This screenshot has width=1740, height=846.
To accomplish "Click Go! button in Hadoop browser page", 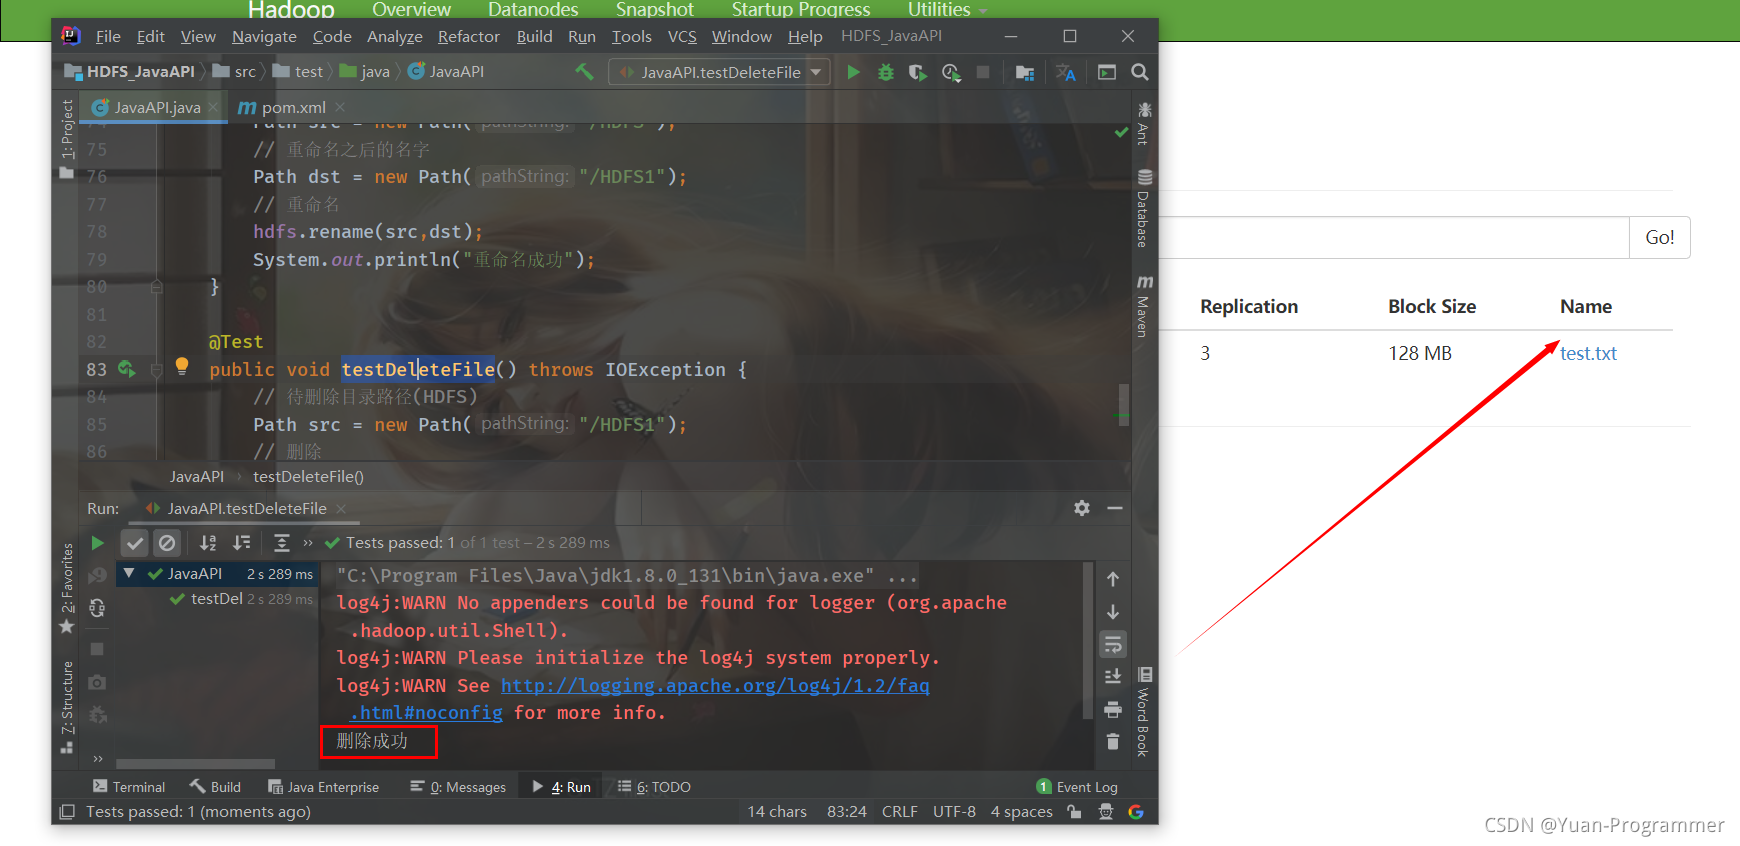I will tap(1660, 238).
